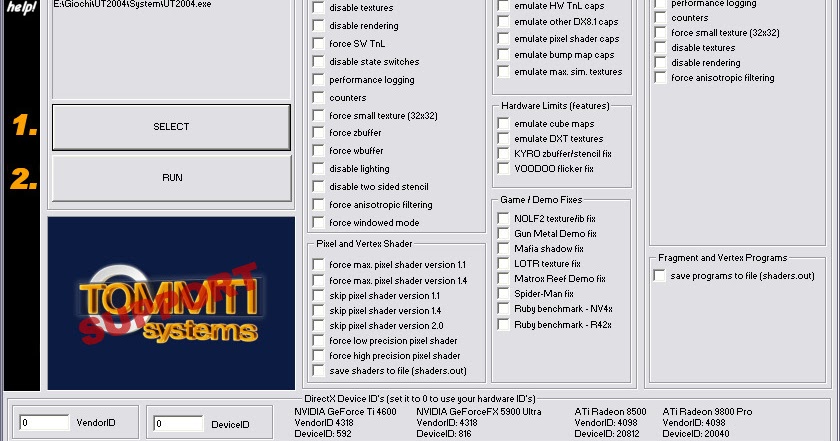This screenshot has height=441, width=840.
Task: Enable Matrox Reef Demo fix
Action: coord(504,279)
